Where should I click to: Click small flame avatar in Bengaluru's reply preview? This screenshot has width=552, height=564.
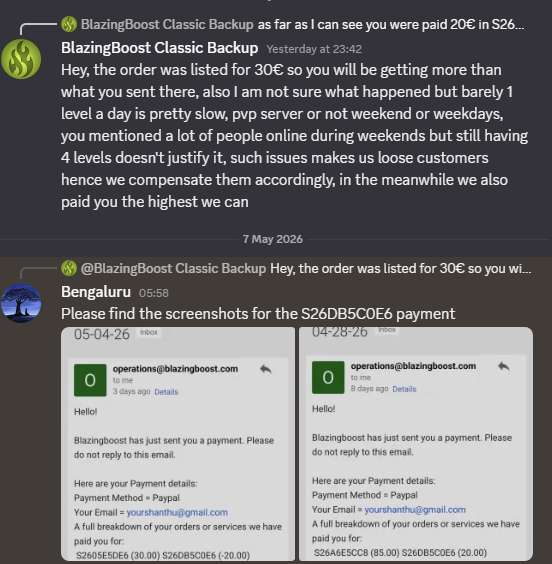coord(69,268)
